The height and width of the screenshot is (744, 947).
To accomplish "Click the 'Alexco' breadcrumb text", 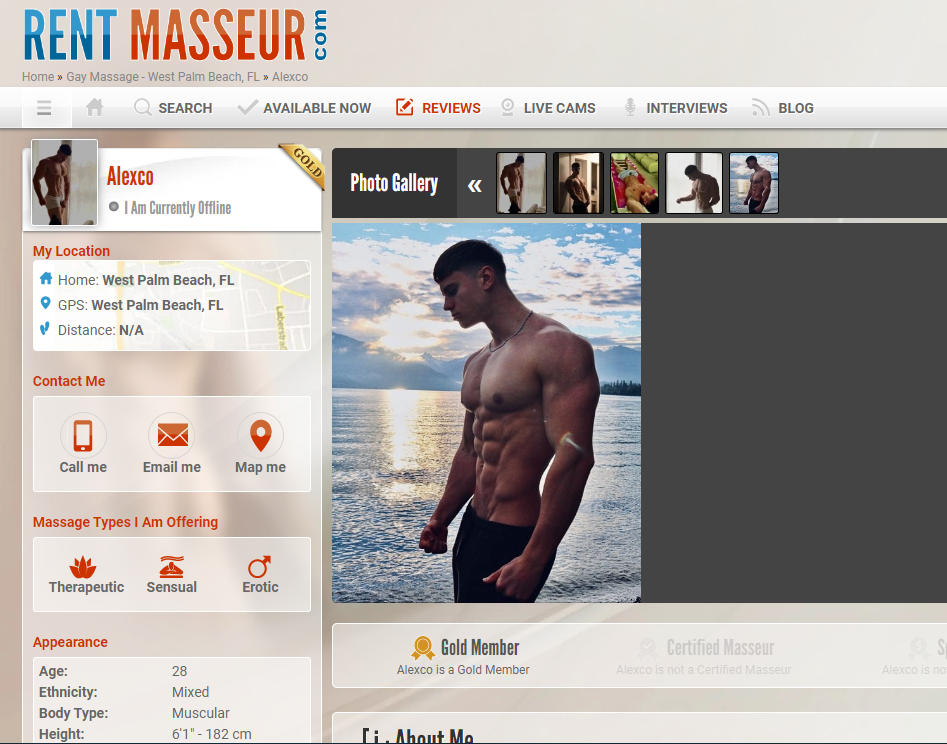I will coord(290,77).
